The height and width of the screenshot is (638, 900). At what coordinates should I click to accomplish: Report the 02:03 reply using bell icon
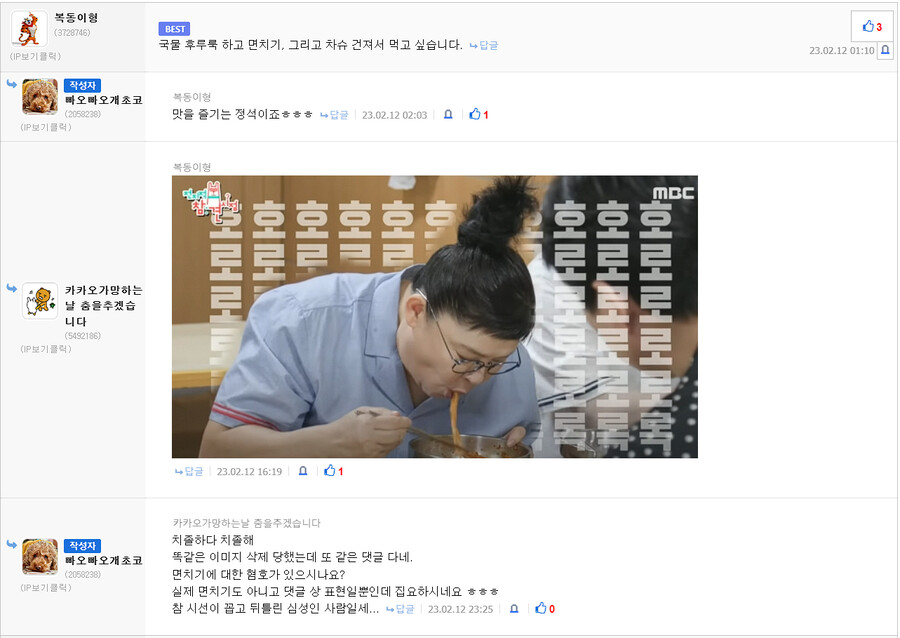(448, 115)
